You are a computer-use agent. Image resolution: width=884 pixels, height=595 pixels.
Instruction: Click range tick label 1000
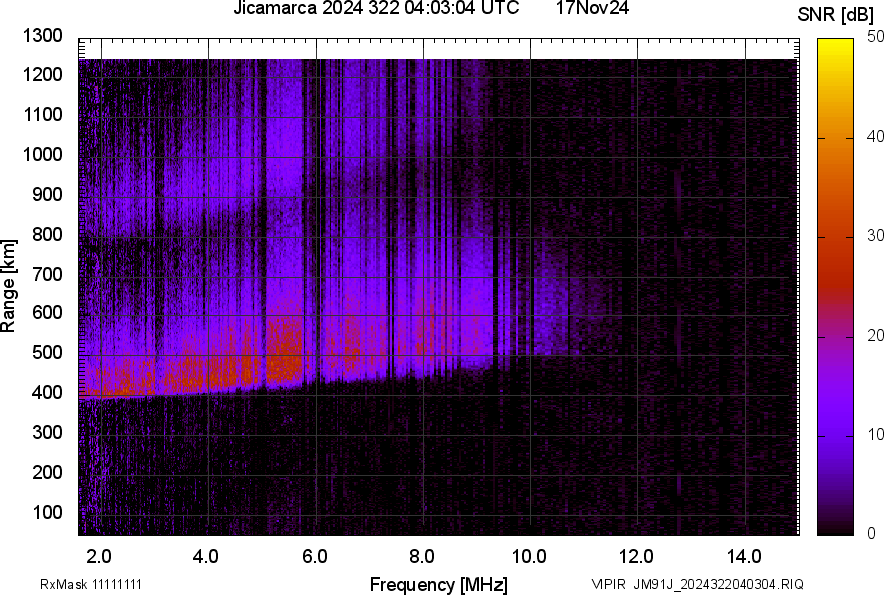click(42, 154)
